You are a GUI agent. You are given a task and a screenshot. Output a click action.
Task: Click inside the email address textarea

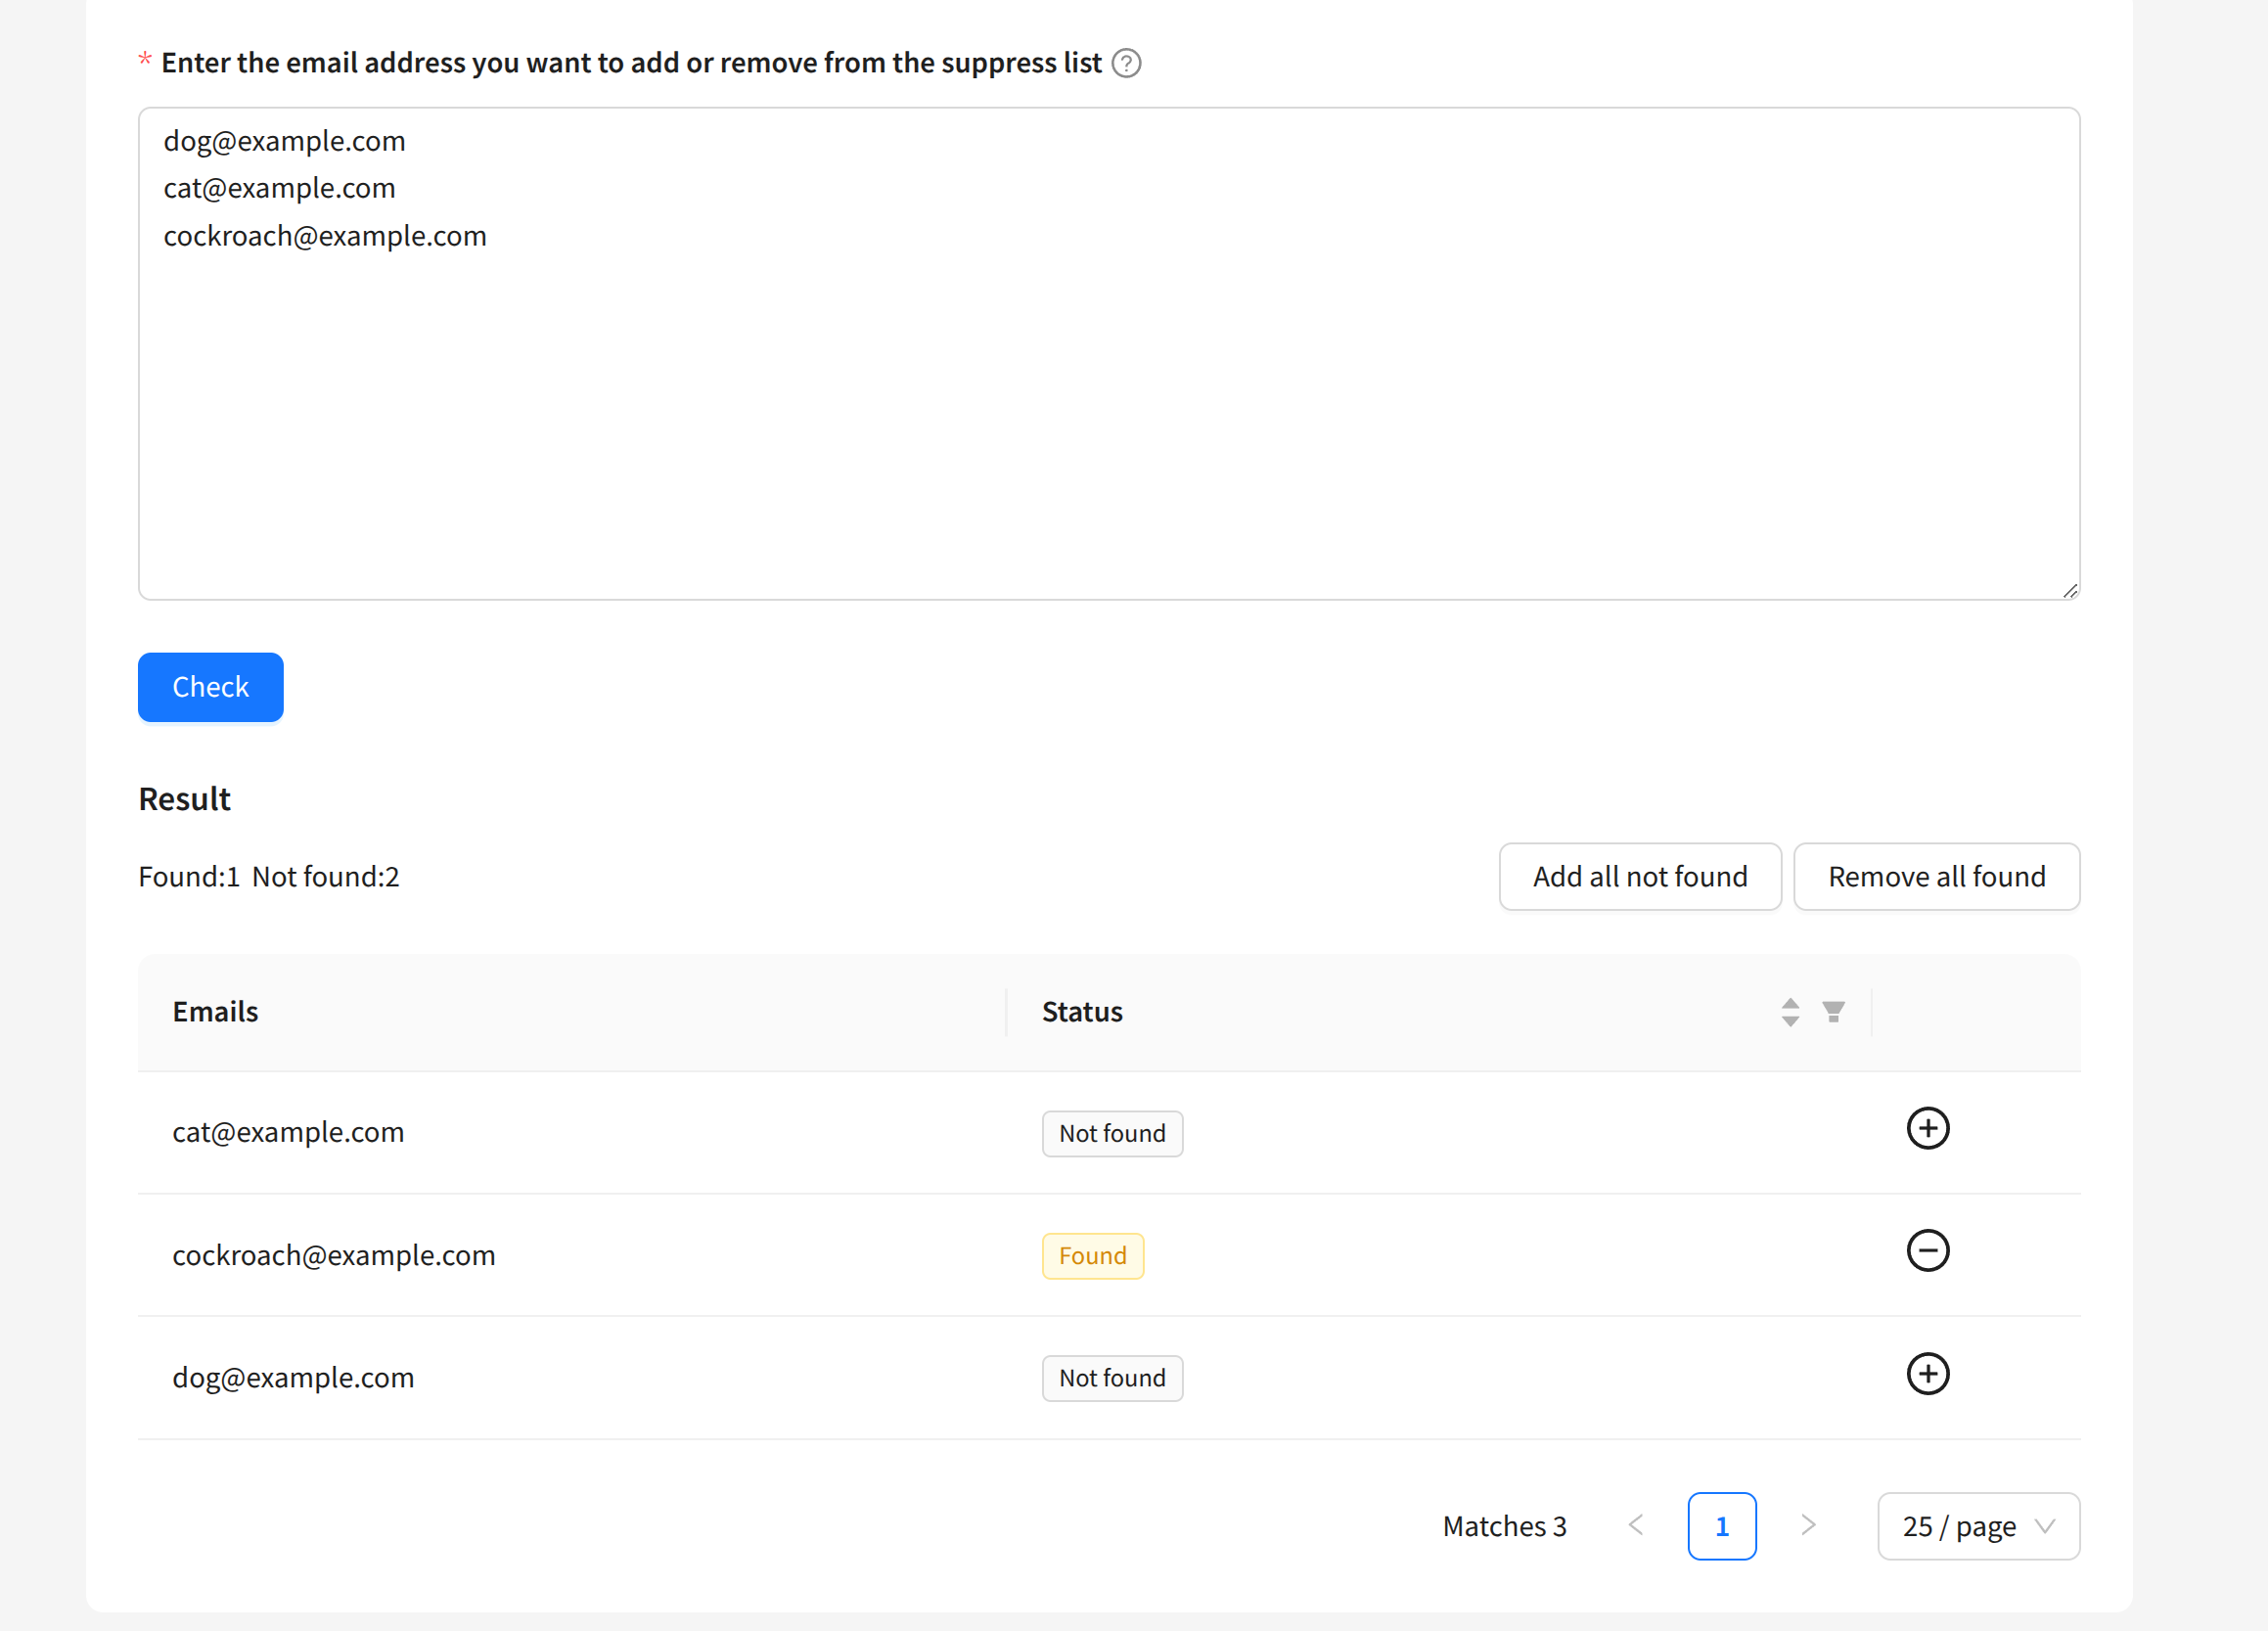click(x=1108, y=400)
